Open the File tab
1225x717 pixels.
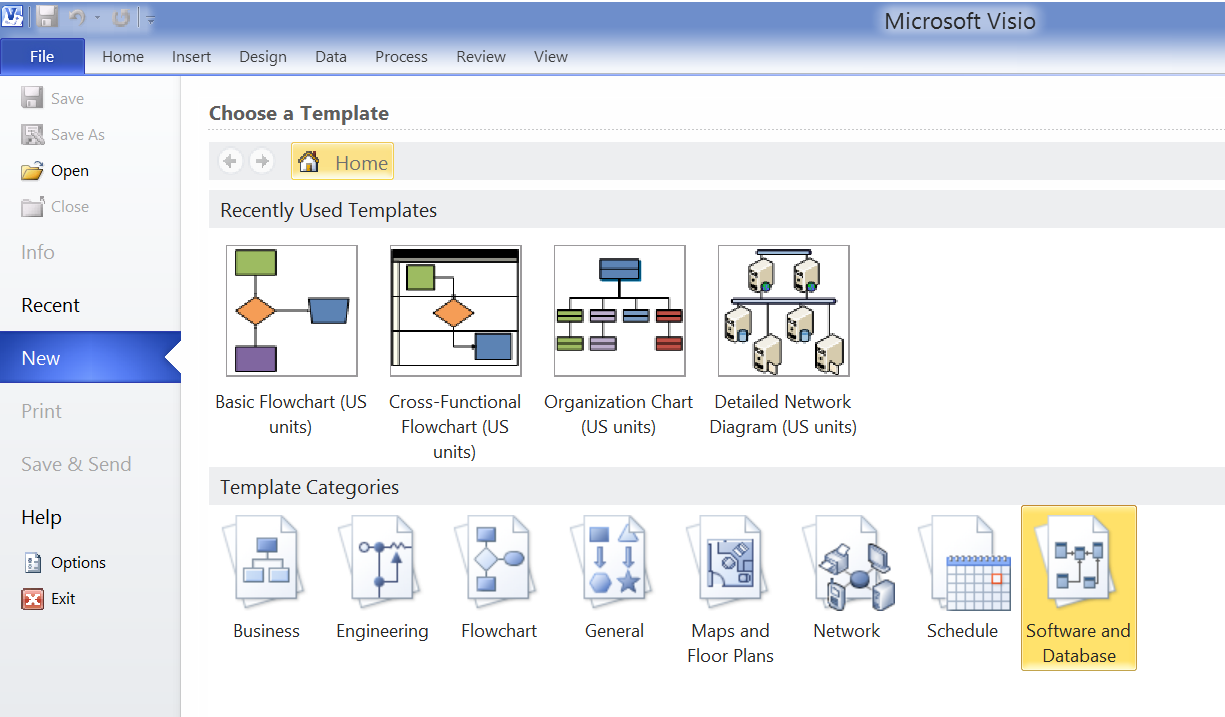pos(42,57)
